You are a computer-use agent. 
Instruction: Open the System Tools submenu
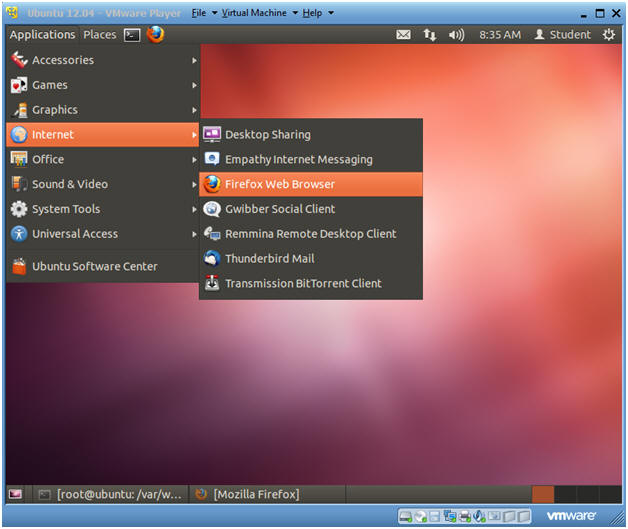pos(103,209)
